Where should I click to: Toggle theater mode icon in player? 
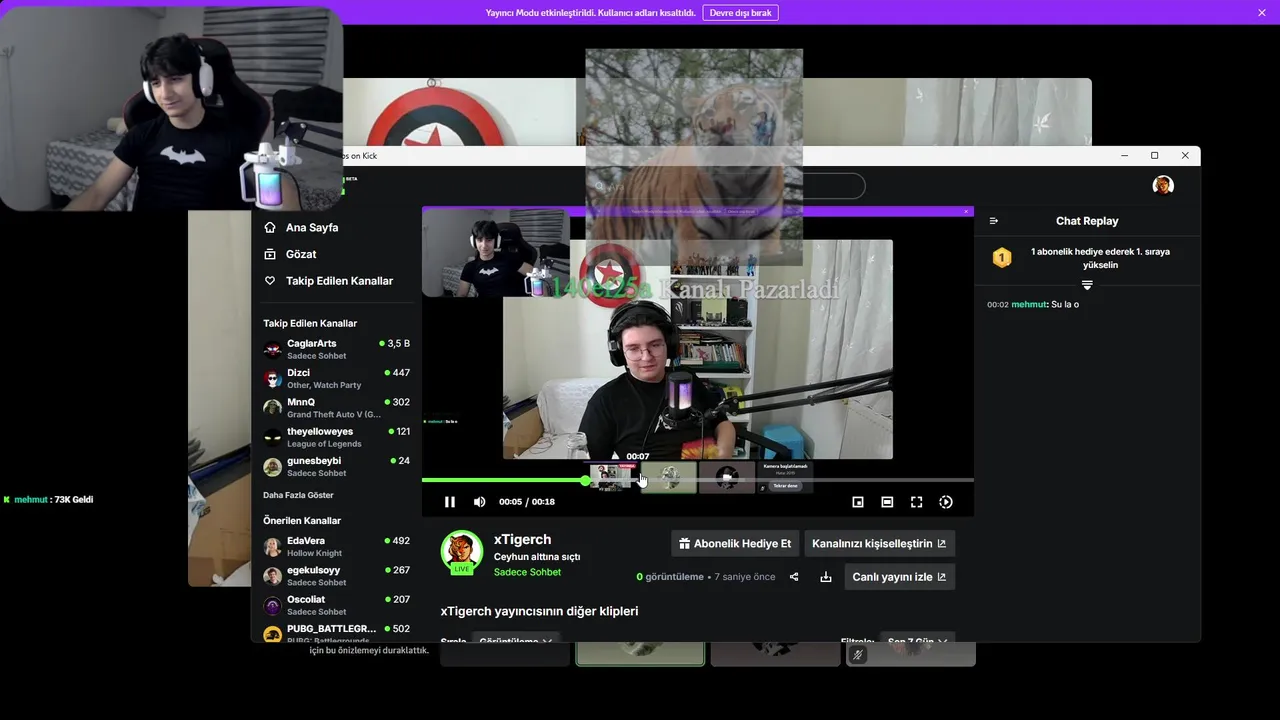(887, 502)
